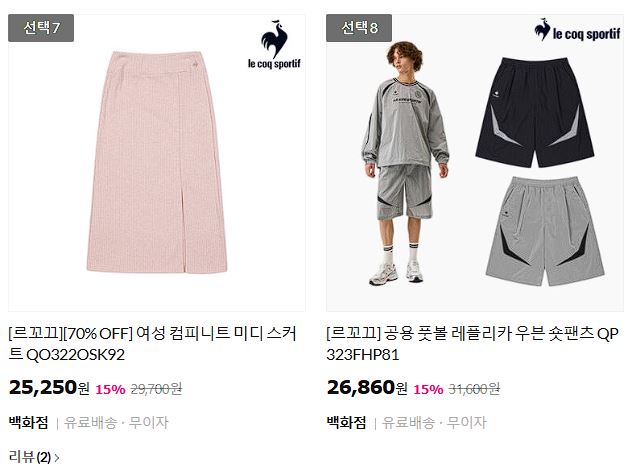Open the pink midi skirt product image

point(157,162)
